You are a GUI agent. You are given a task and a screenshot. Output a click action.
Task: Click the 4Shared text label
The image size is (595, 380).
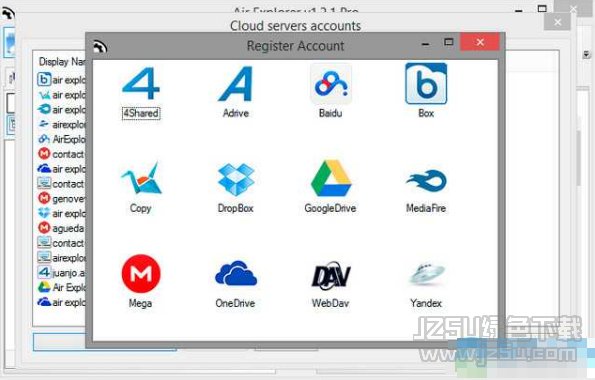tap(141, 113)
